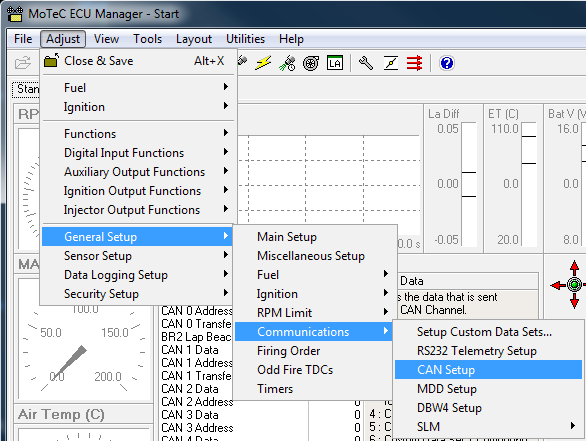This screenshot has width=586, height=441.
Task: Expand the Fuel submenu in Adjust menu
Action: [138, 88]
